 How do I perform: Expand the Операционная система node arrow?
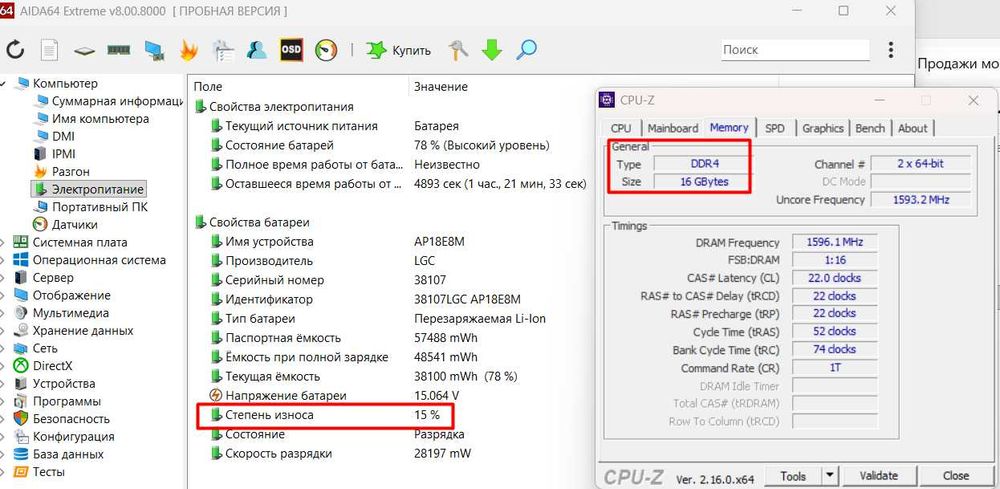pos(4,260)
